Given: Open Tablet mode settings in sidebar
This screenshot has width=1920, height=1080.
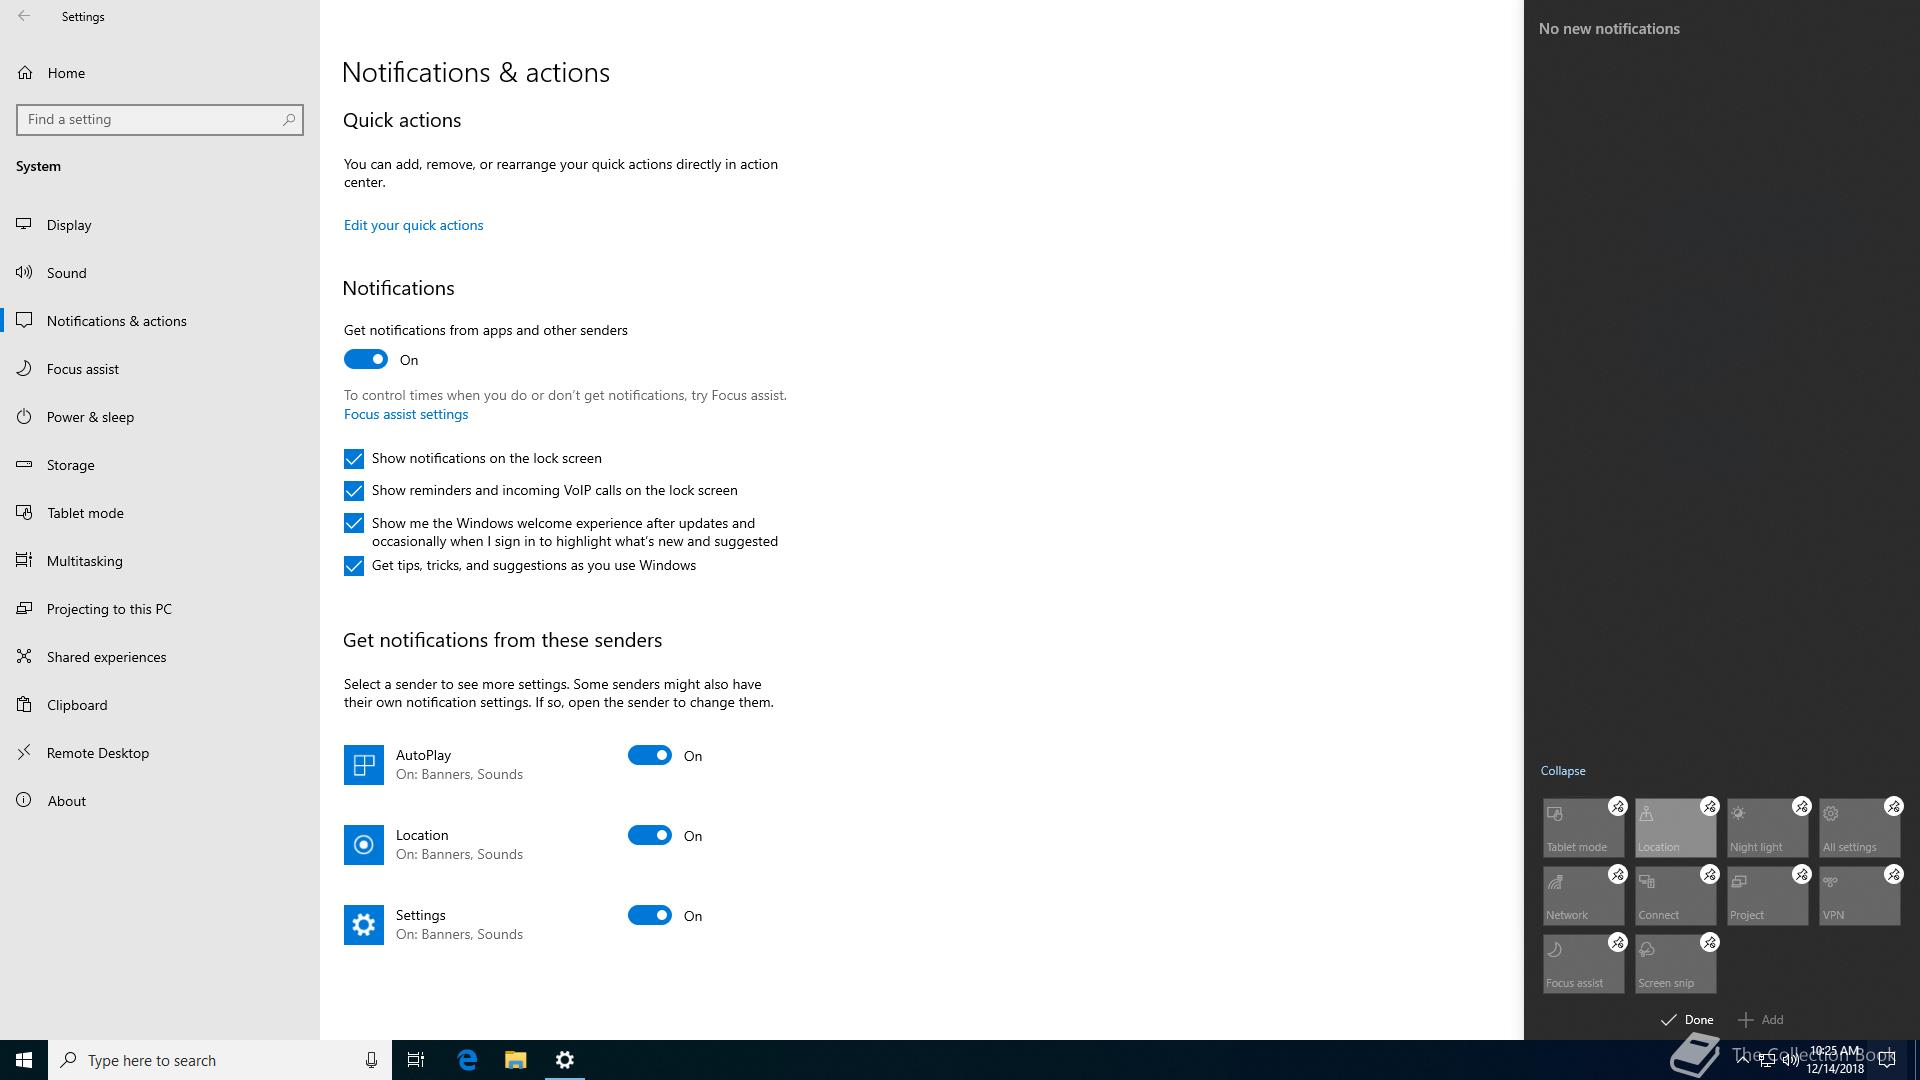Looking at the screenshot, I should 160,513.
